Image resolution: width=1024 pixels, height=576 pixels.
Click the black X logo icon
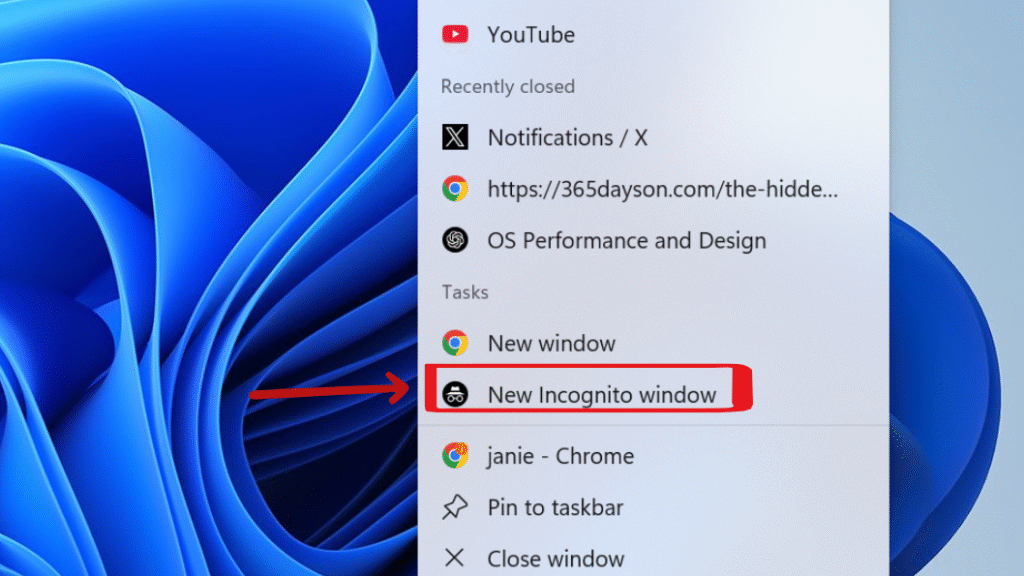(455, 137)
